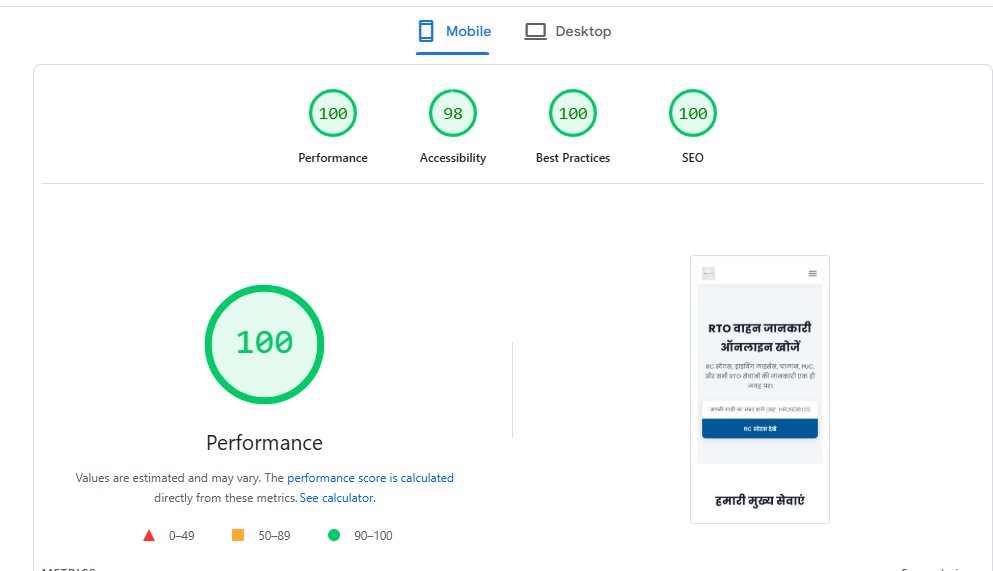Click the SEO 100 score gauge
The image size is (993, 571).
(x=693, y=114)
